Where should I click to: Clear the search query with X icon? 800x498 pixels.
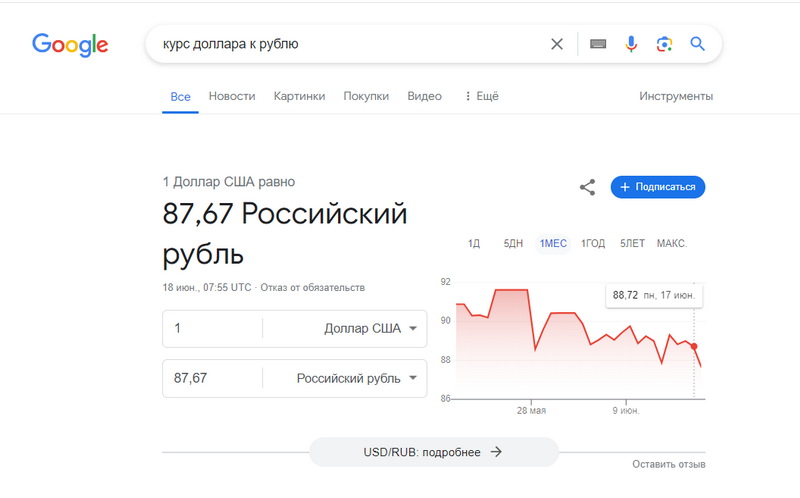(557, 44)
